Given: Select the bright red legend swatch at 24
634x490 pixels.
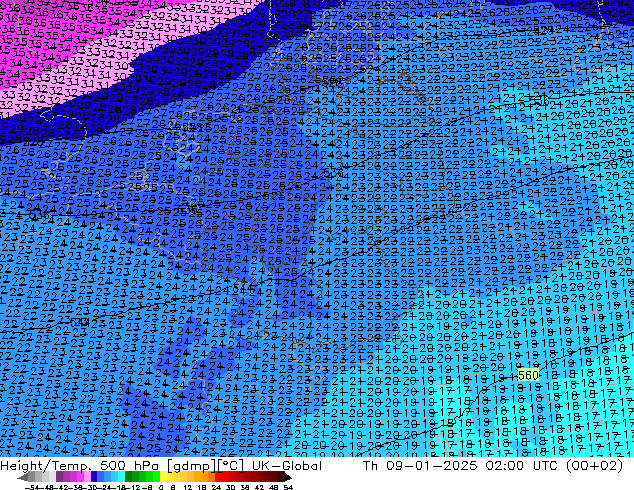Looking at the screenshot, I should click(218, 477).
